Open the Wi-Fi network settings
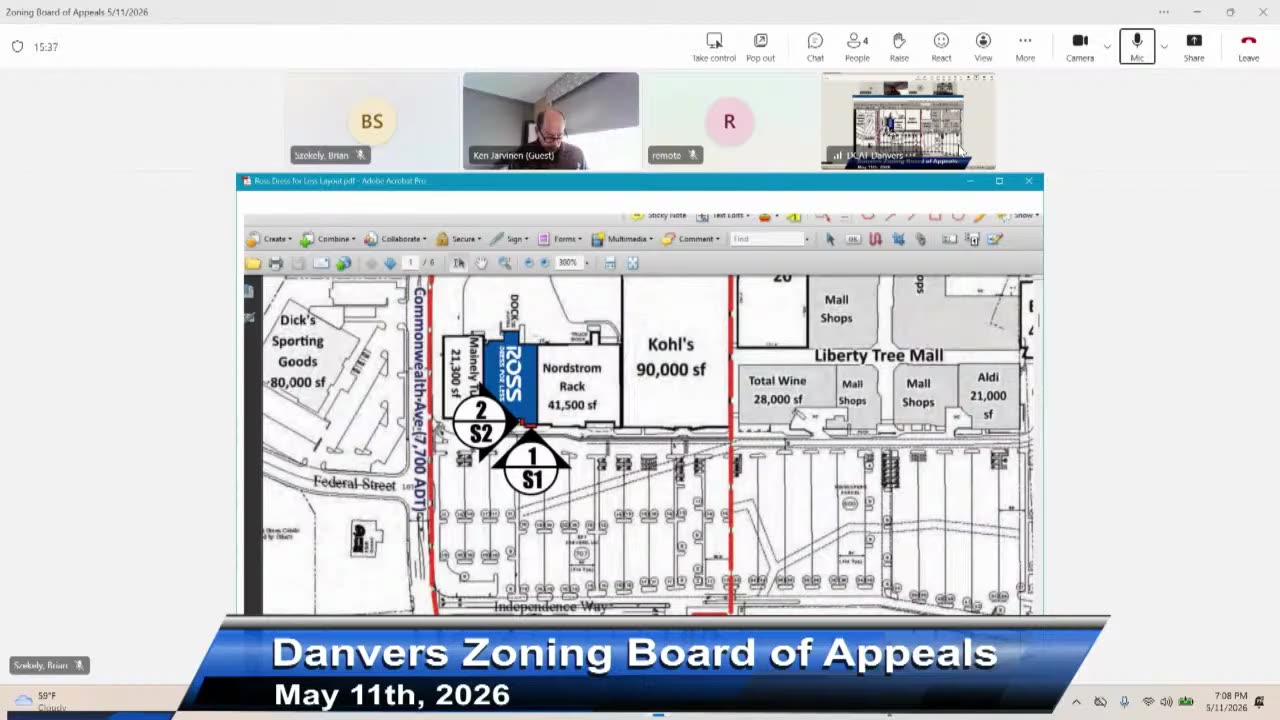The height and width of the screenshot is (720, 1280). pos(1147,702)
